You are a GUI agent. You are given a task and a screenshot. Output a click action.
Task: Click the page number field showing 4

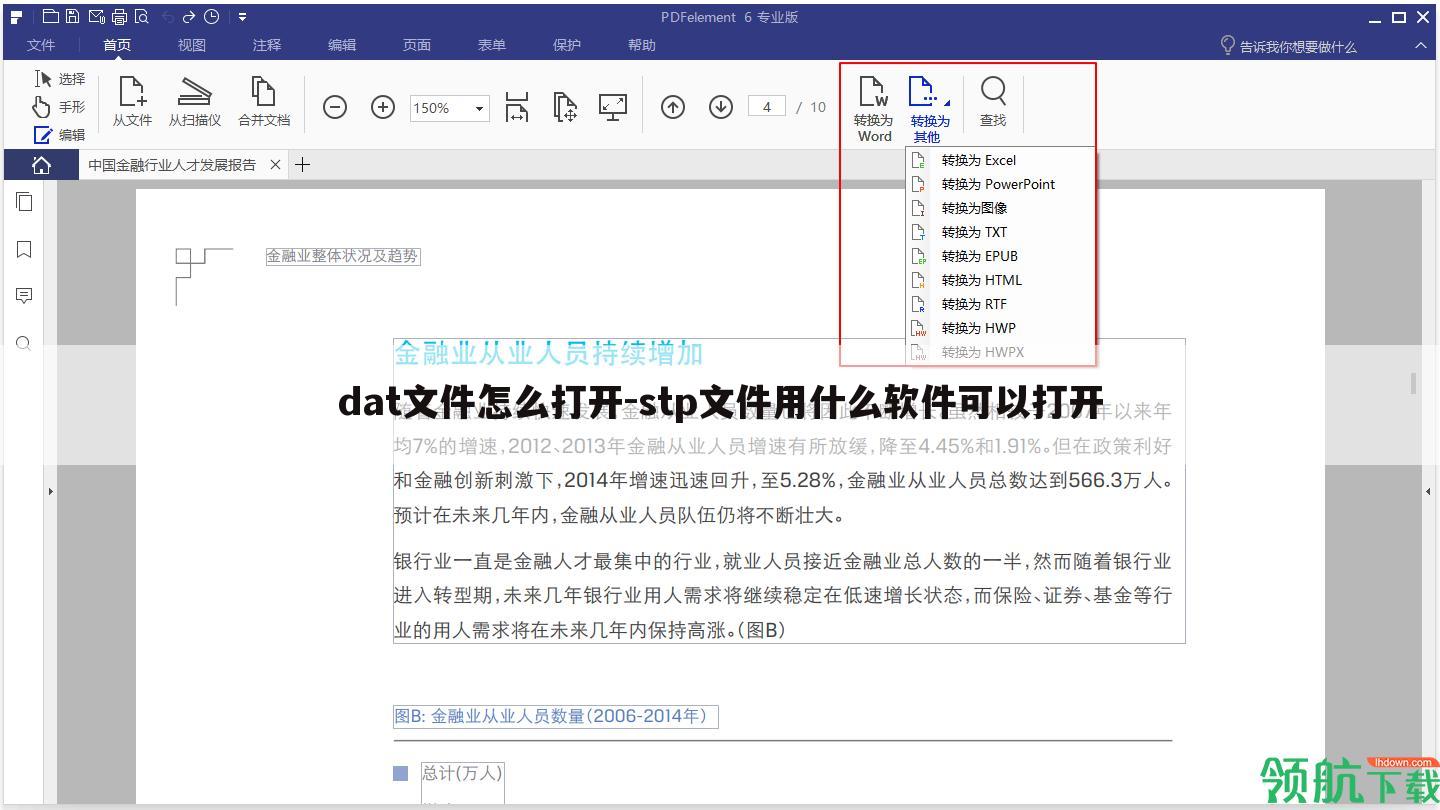coord(767,107)
